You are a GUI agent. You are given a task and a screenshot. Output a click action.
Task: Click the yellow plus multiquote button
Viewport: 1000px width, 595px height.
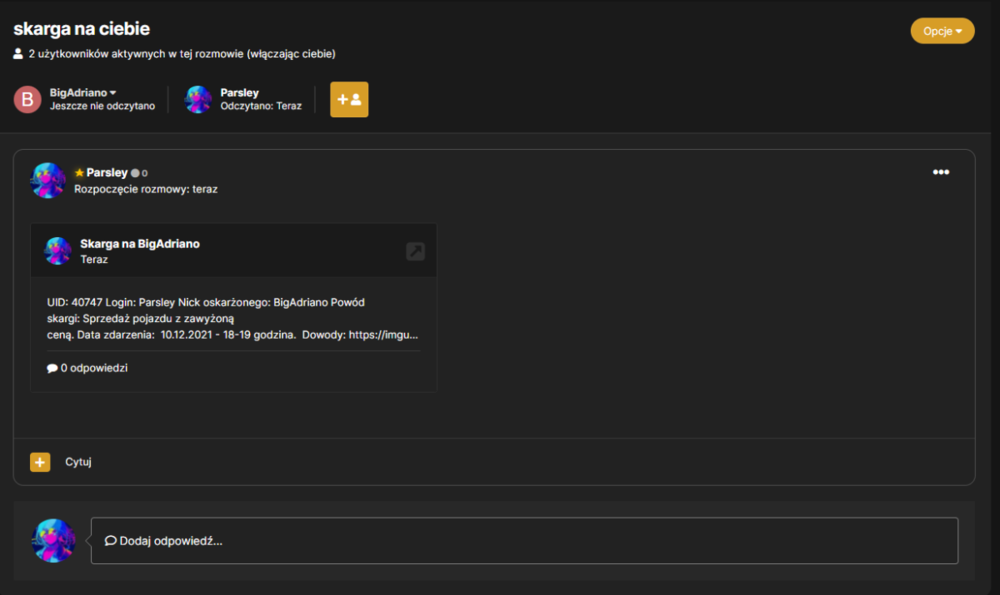coord(40,462)
